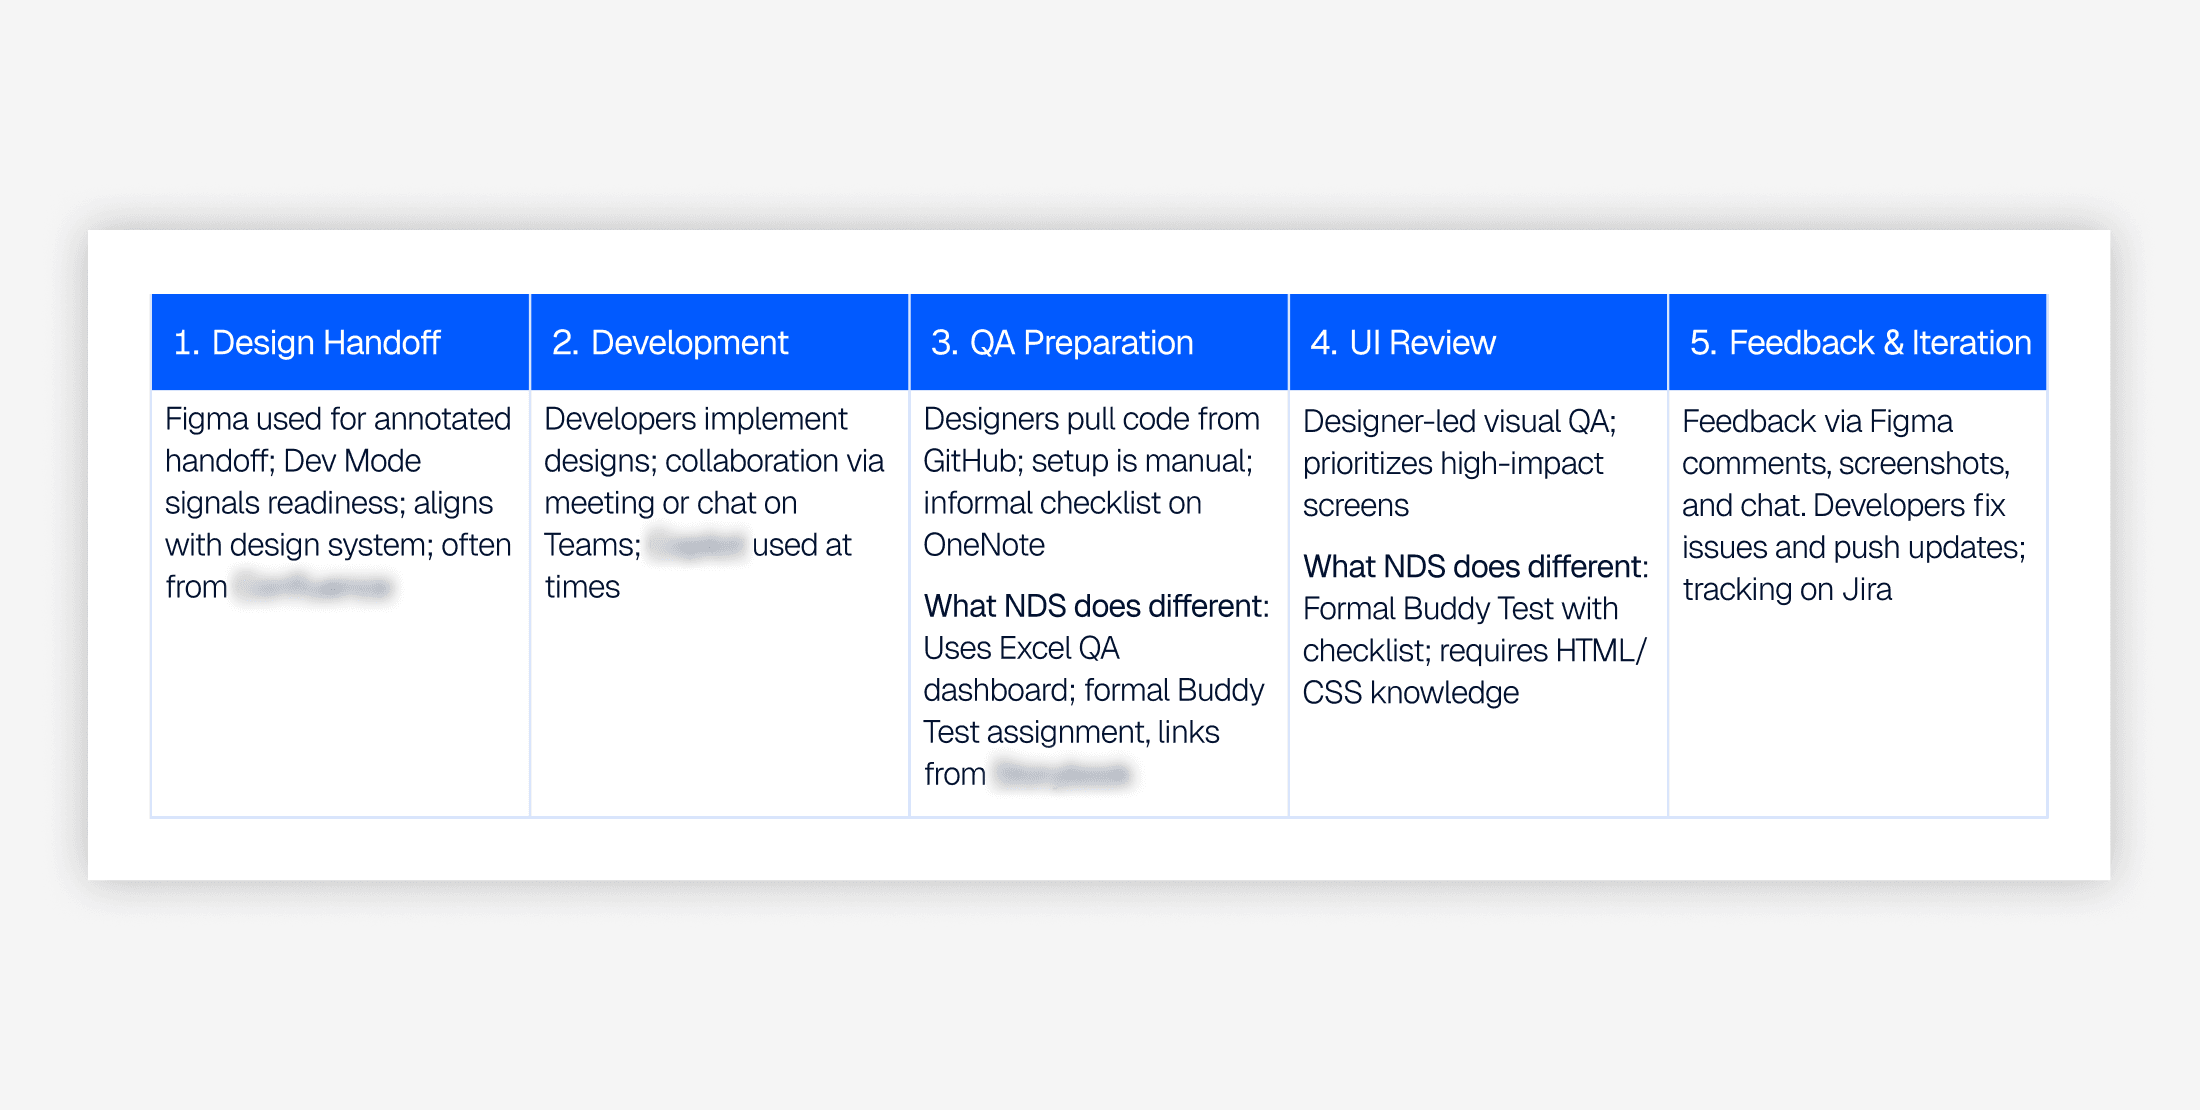Image resolution: width=2200 pixels, height=1110 pixels.
Task: Click 'Formal Buddy Test with checklist' text
Action: (1460, 608)
